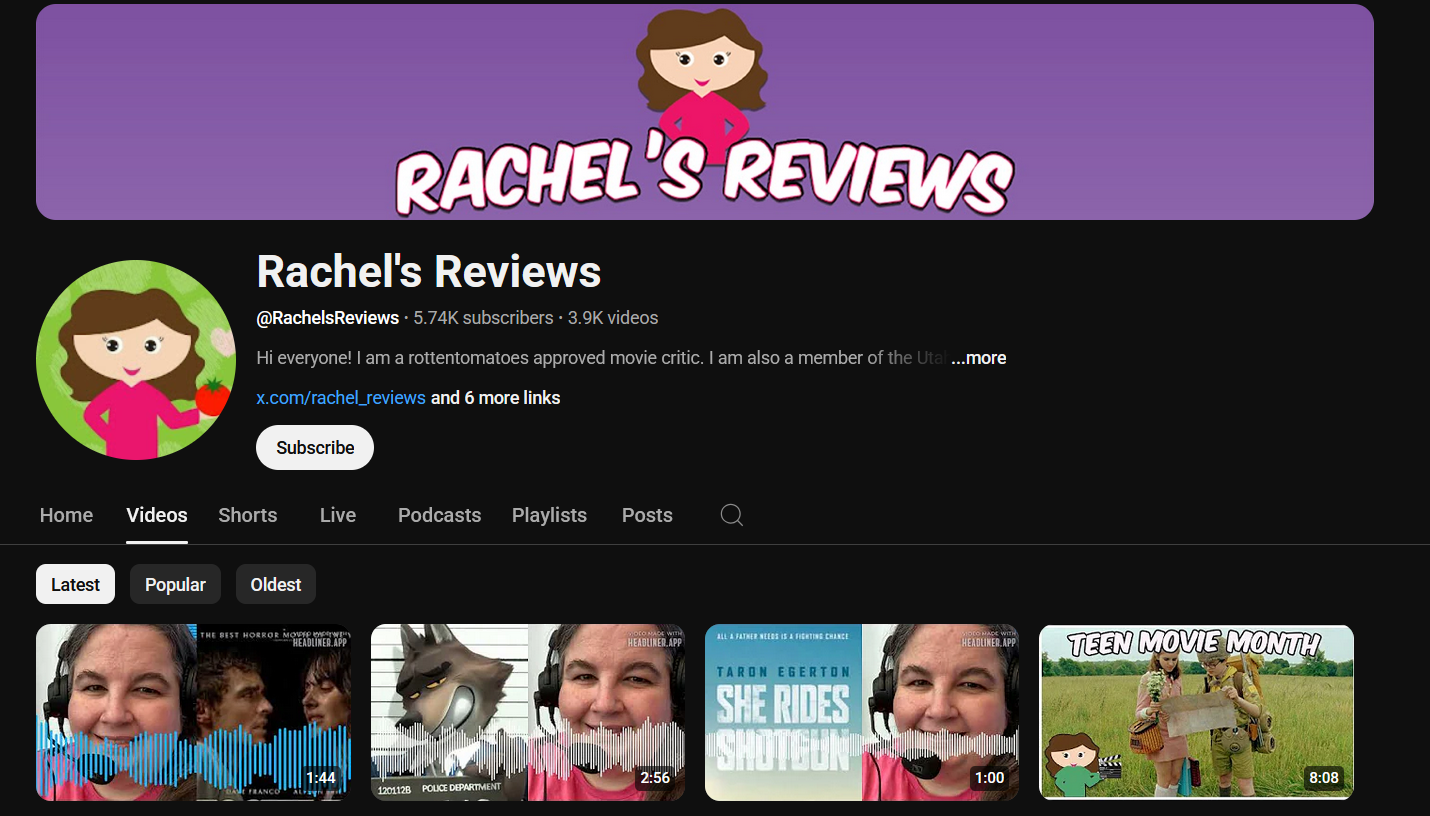Open the Home tab
The width and height of the screenshot is (1430, 816).
66,515
